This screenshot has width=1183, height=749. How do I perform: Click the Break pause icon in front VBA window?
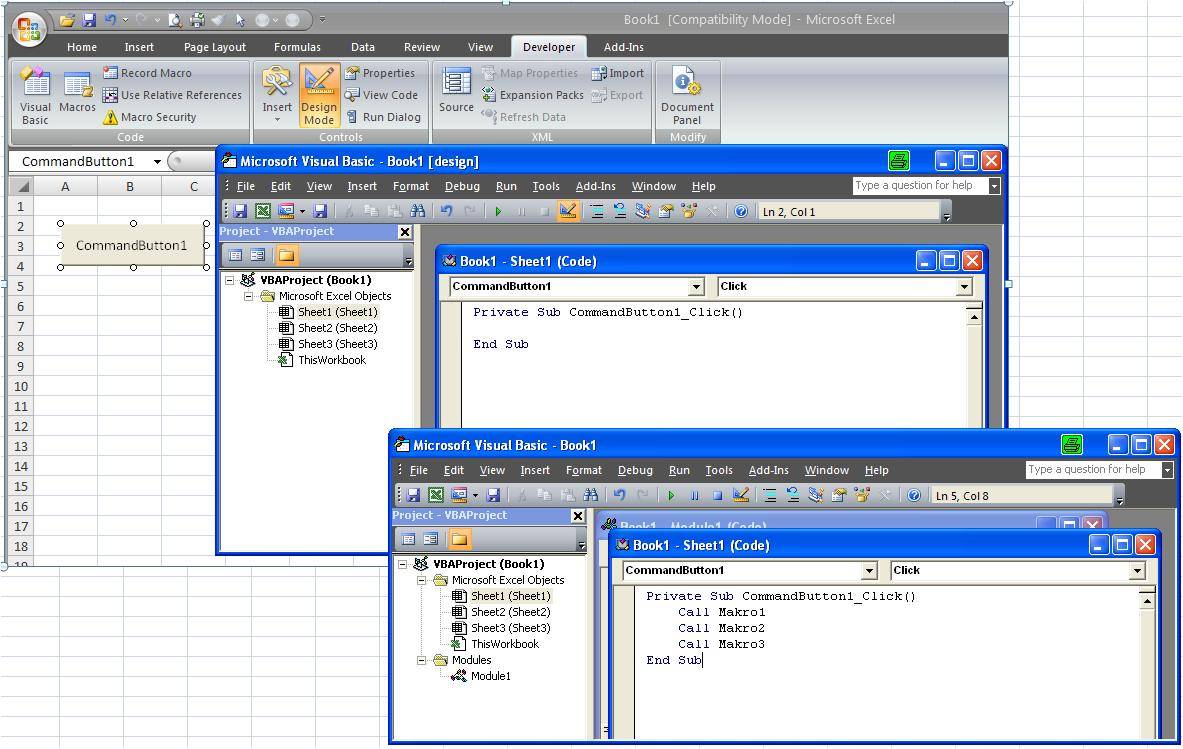tap(694, 496)
